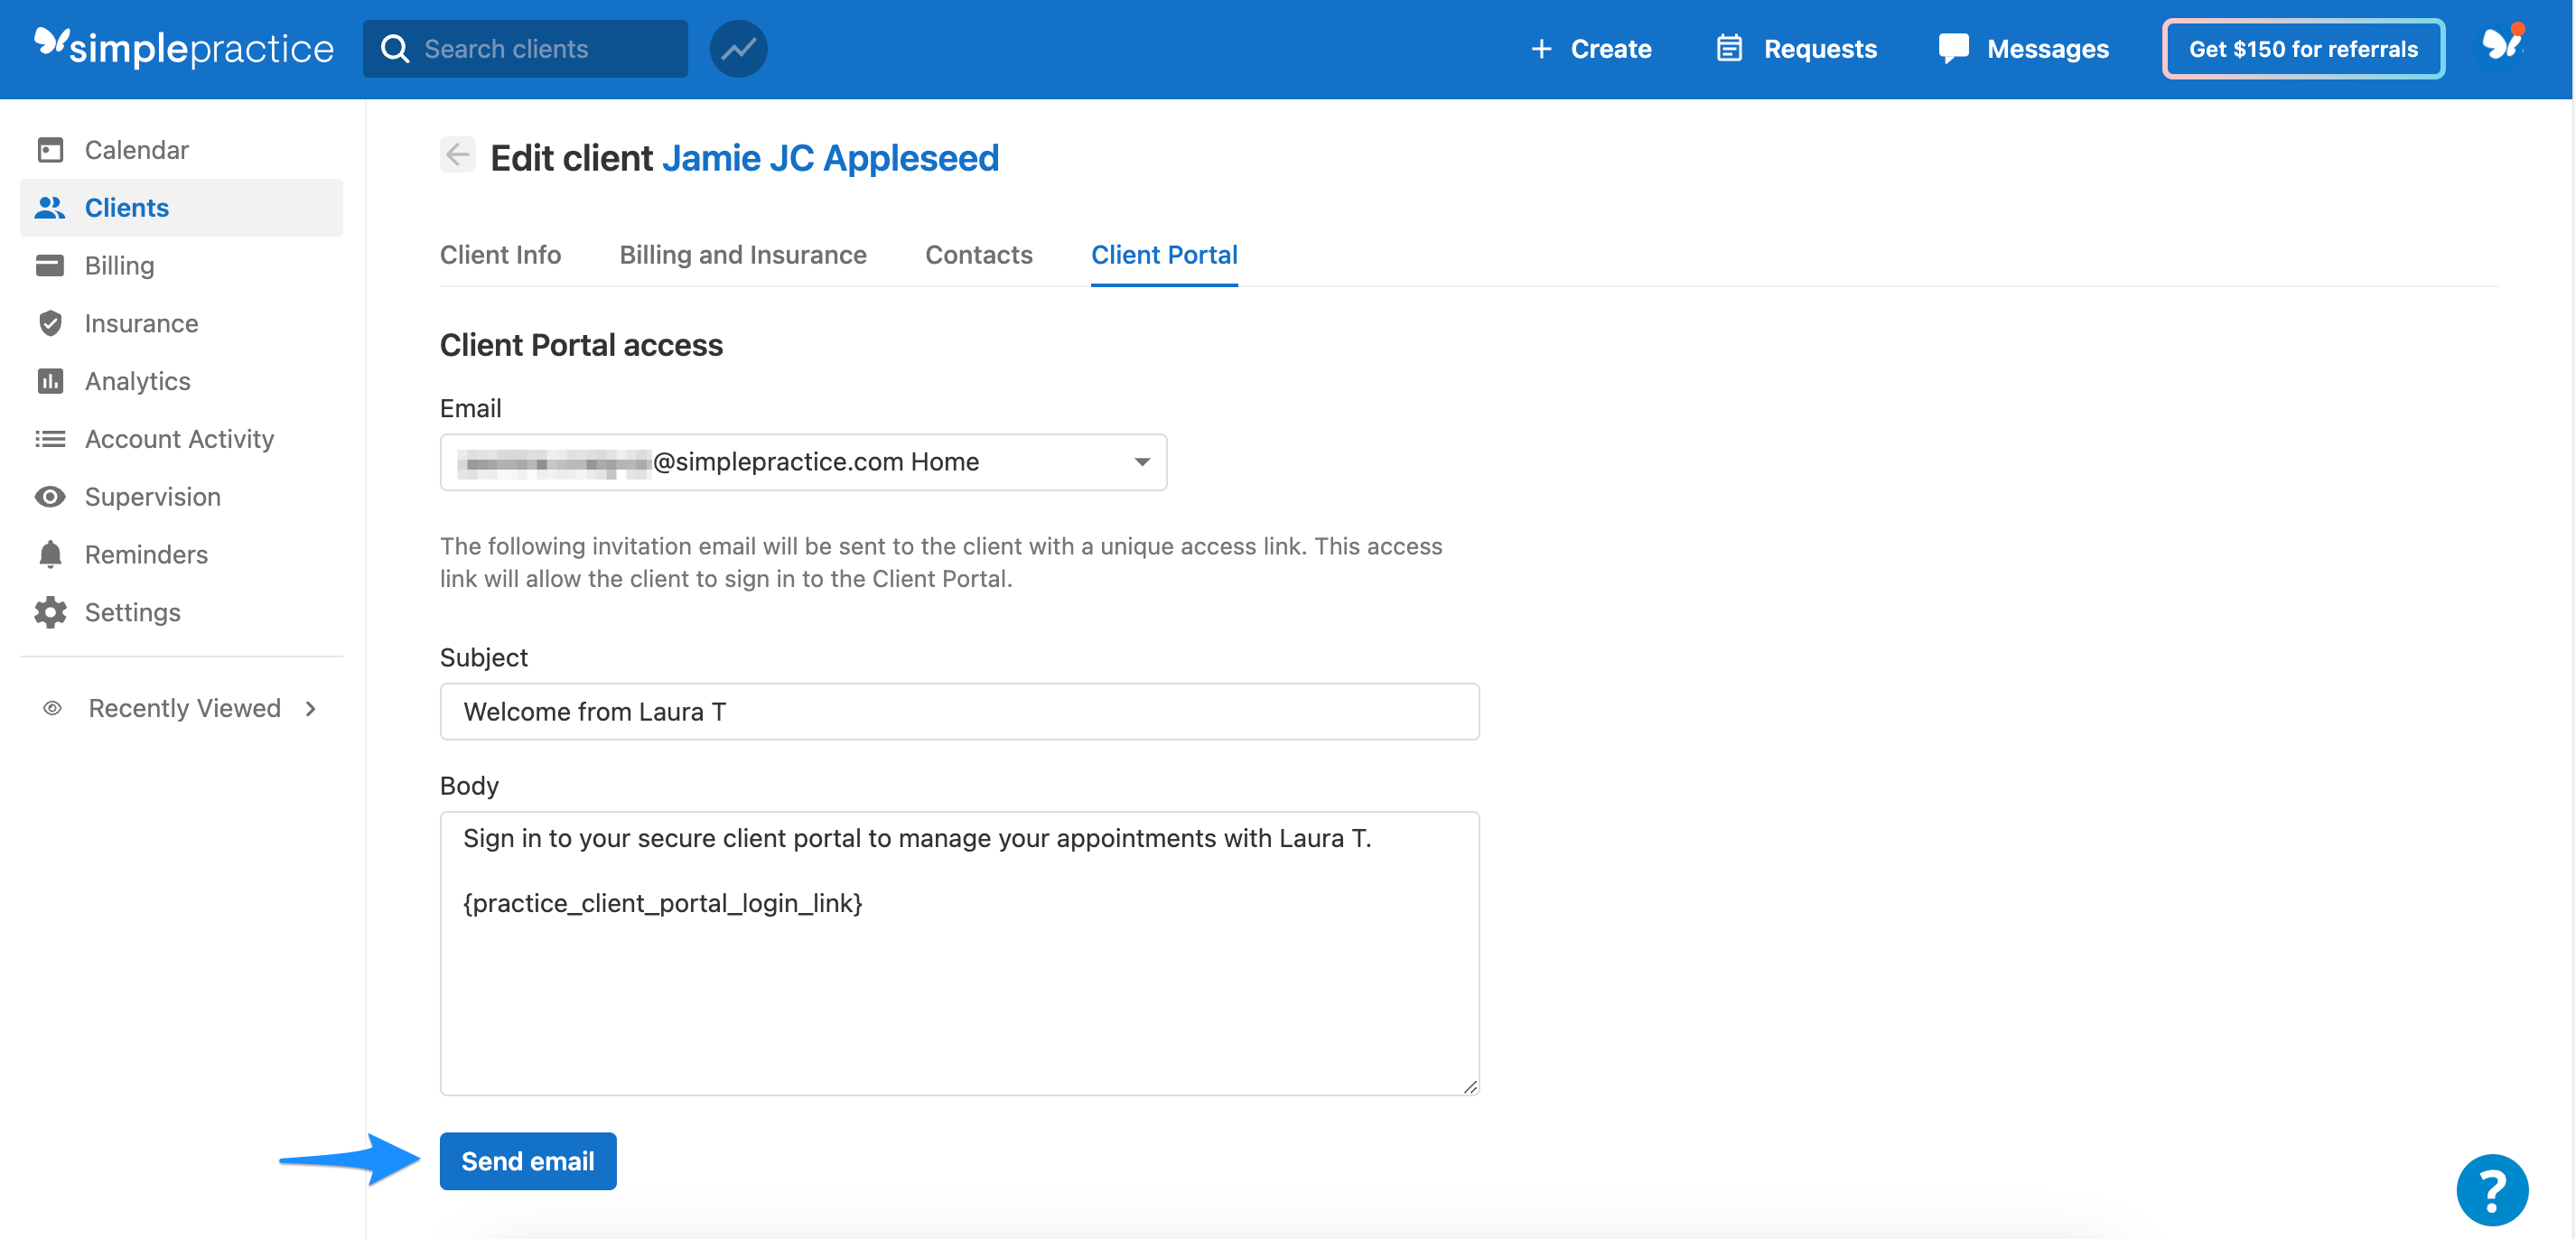The width and height of the screenshot is (2576, 1239).
Task: Switch to Billing and Insurance tab
Action: pyautogui.click(x=743, y=255)
